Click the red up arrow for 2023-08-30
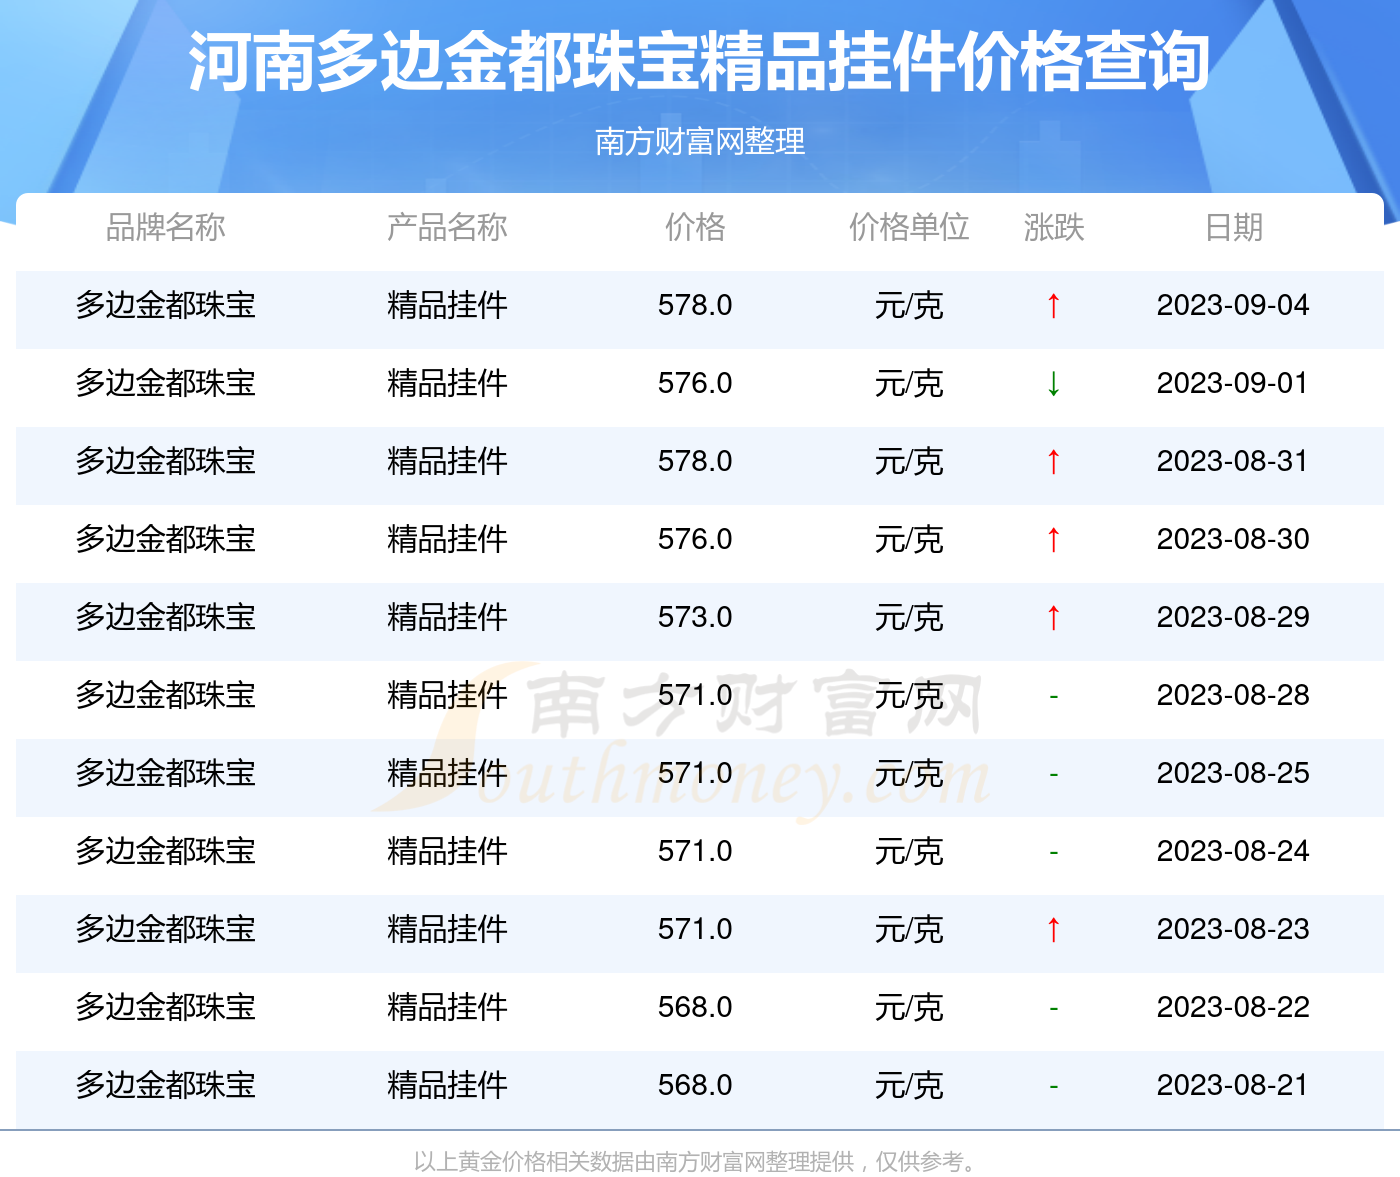 click(x=1053, y=539)
